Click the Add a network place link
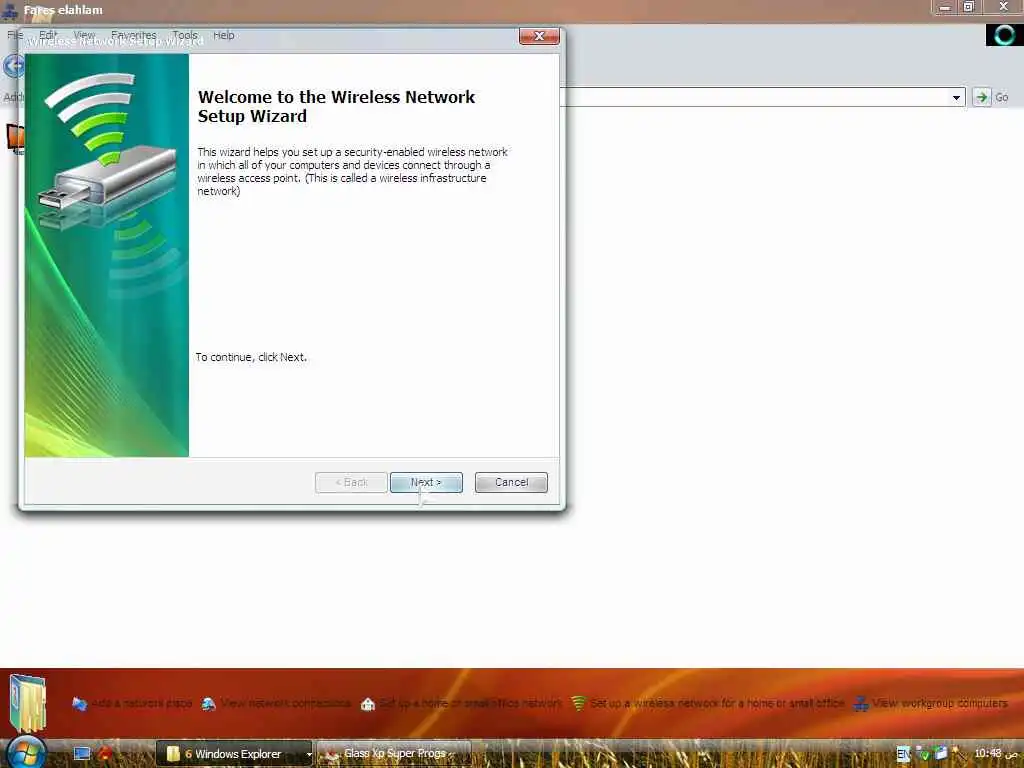1024x768 pixels. [x=142, y=703]
